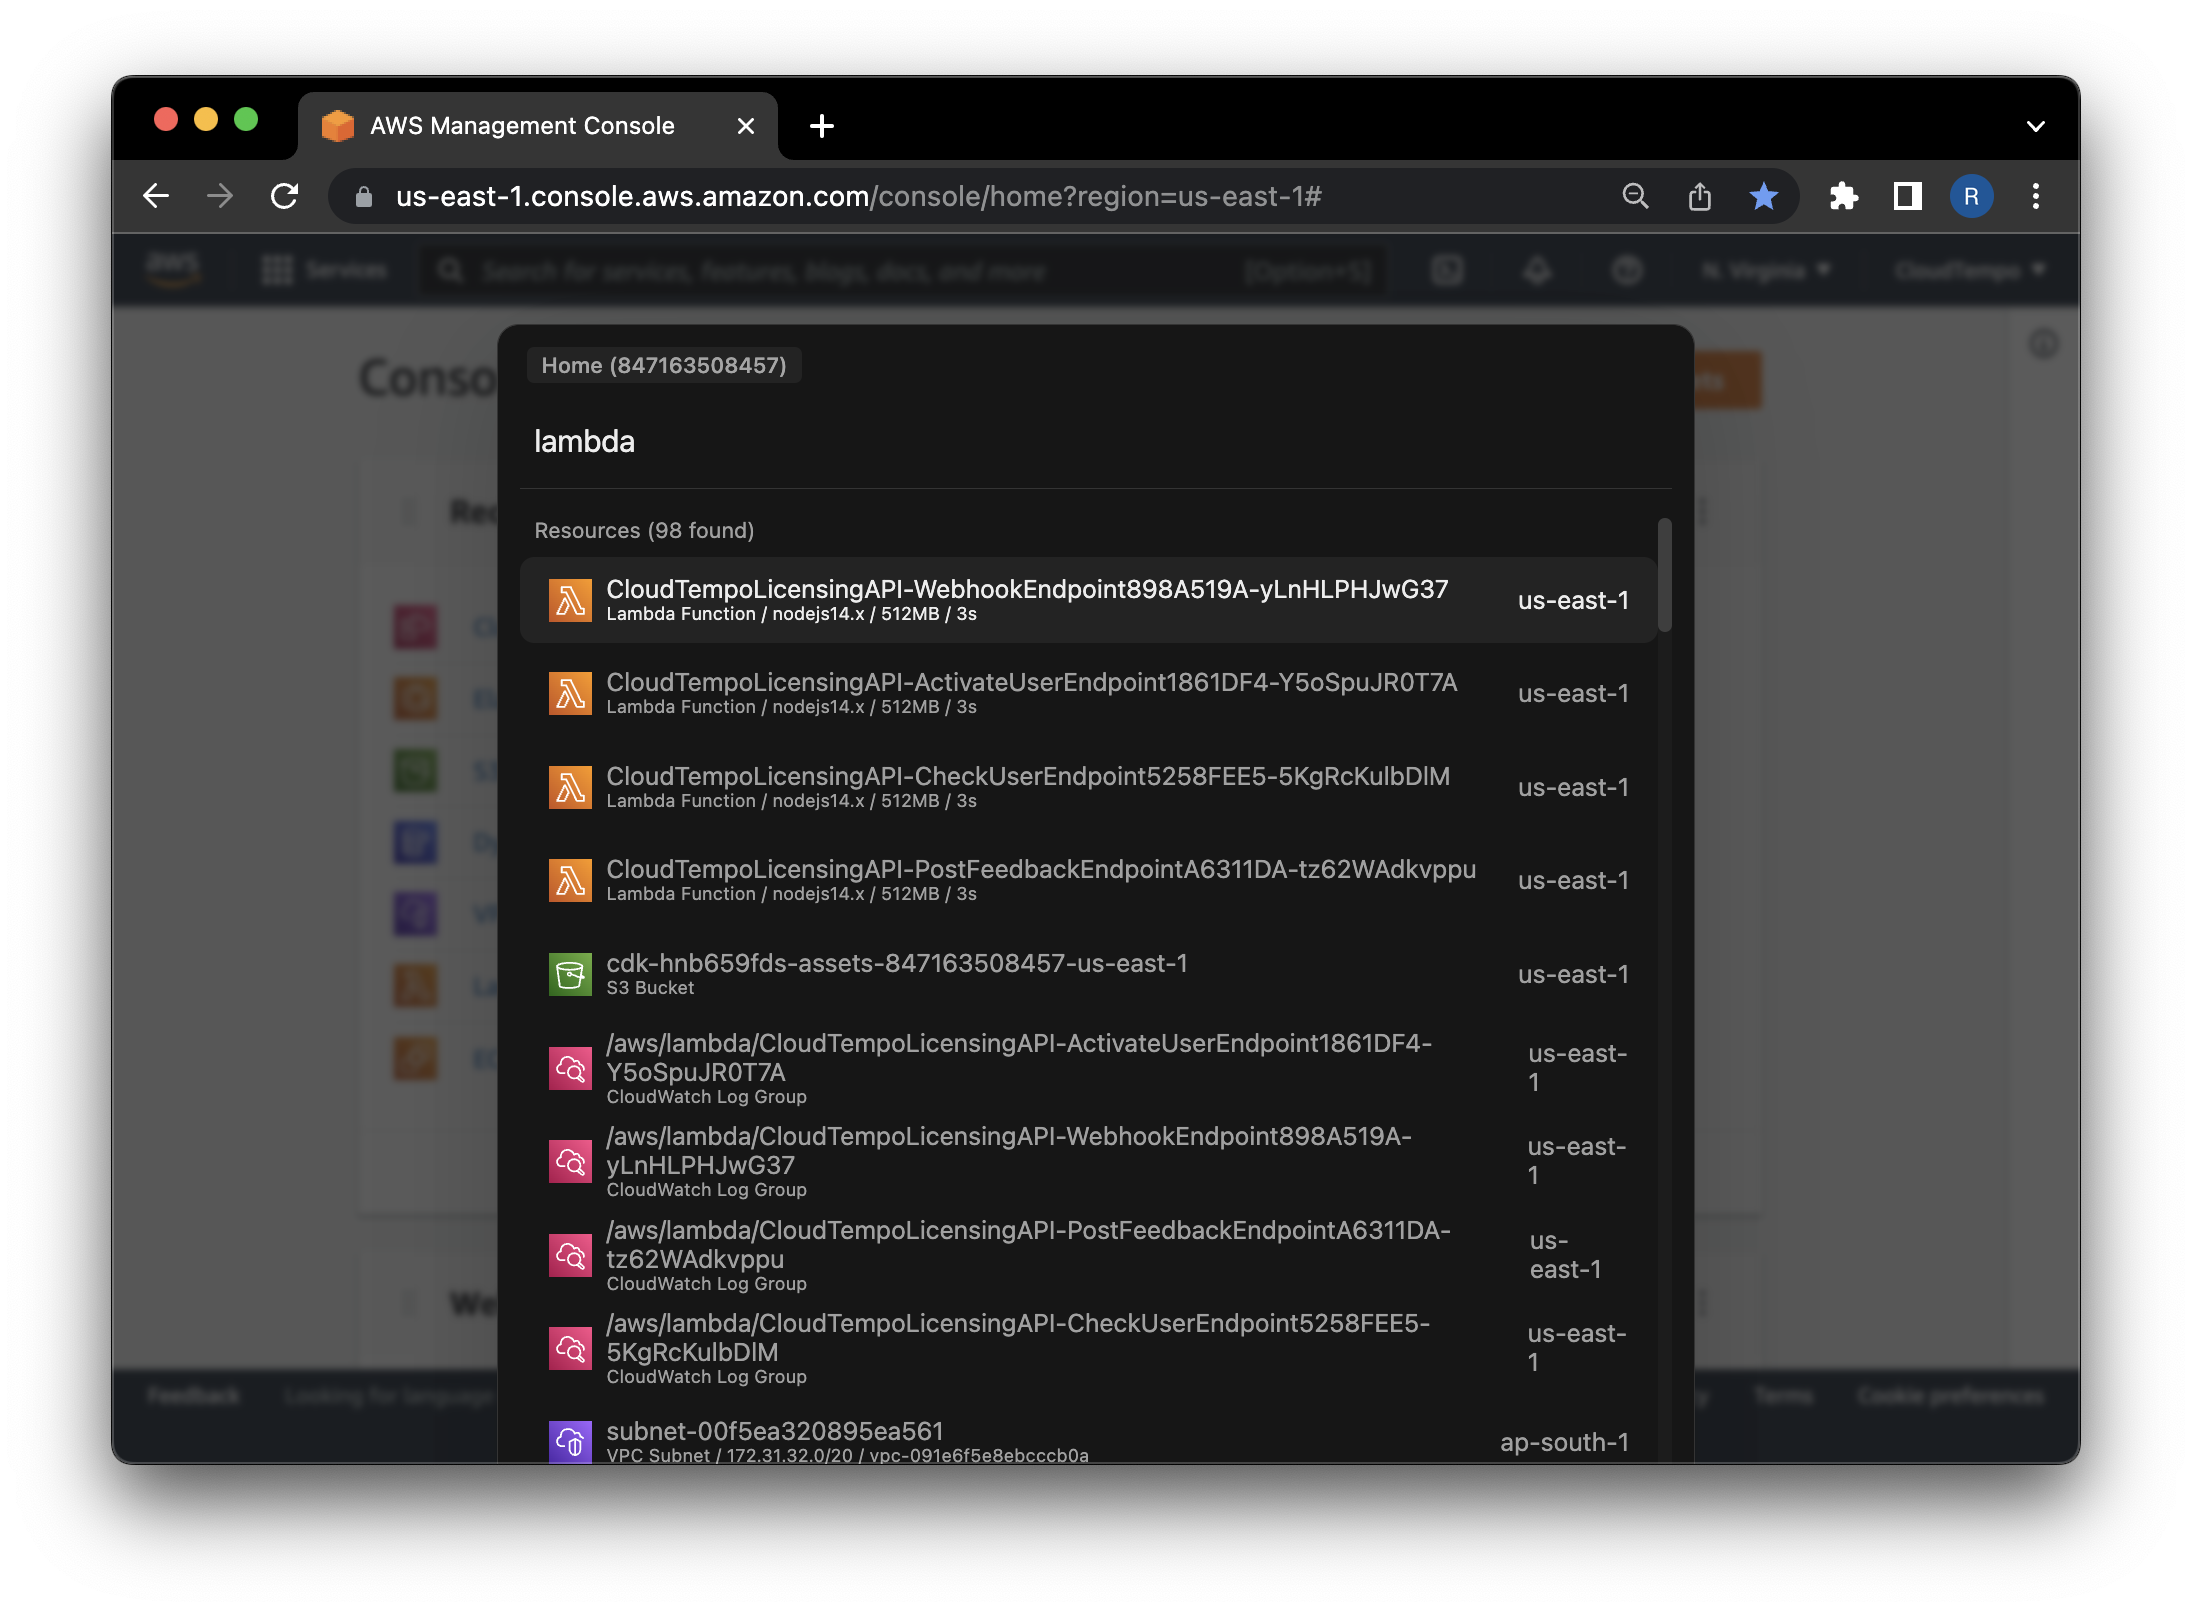This screenshot has width=2192, height=1612.
Task: Click the share page icon
Action: 1699,196
